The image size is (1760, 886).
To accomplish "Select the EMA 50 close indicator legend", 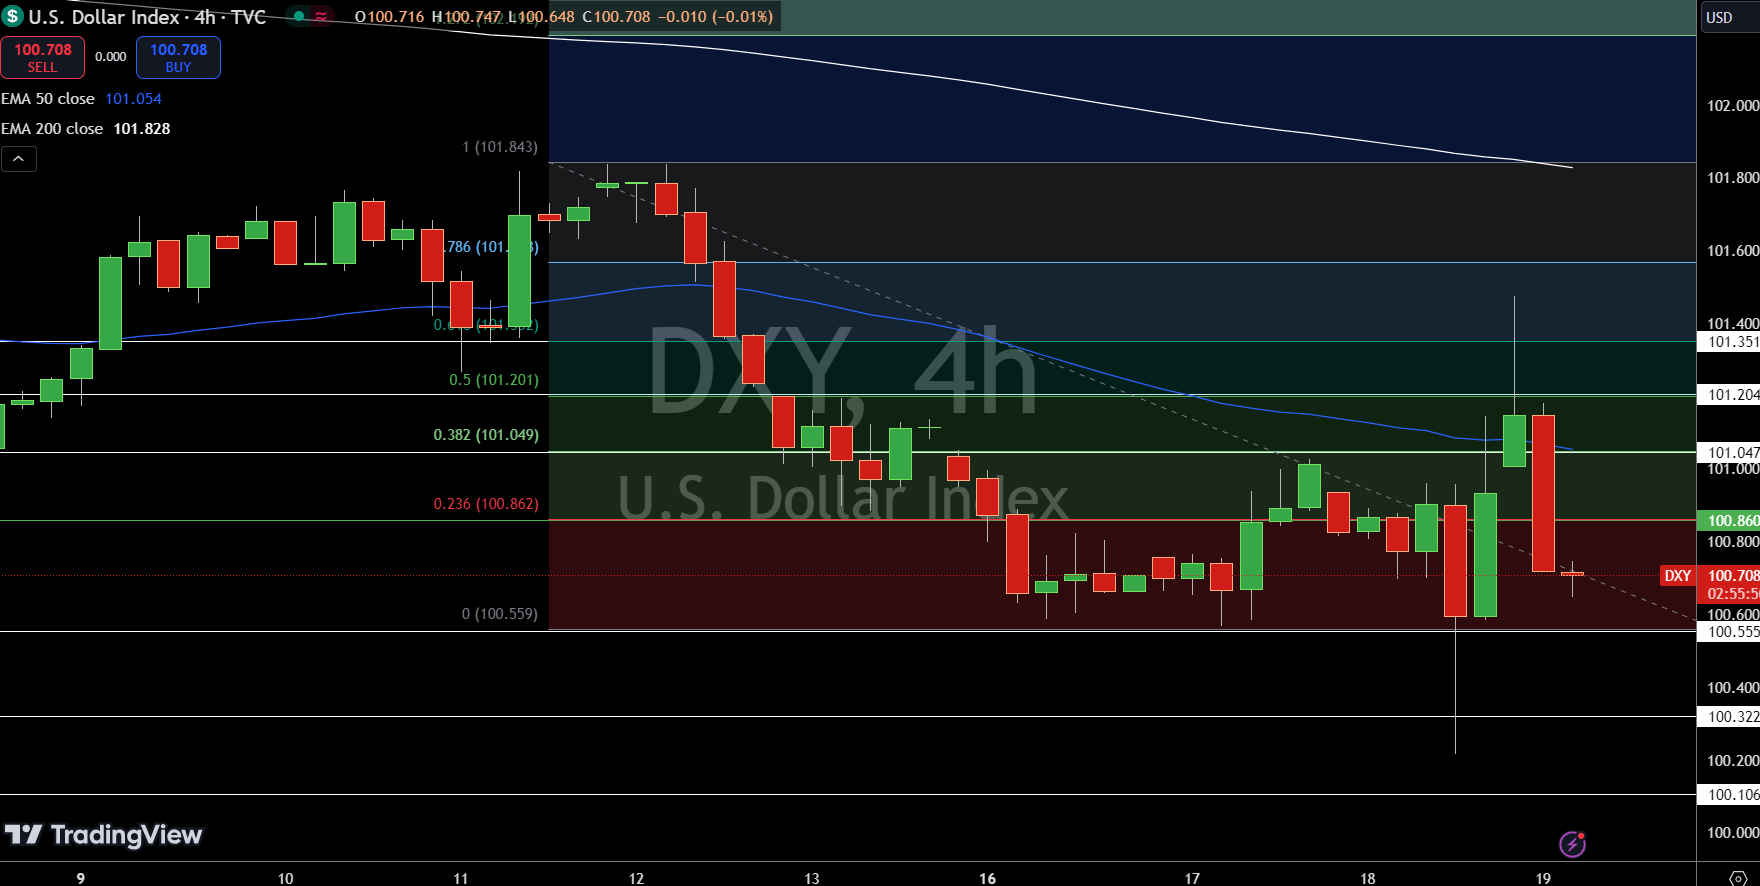I will tap(48, 99).
